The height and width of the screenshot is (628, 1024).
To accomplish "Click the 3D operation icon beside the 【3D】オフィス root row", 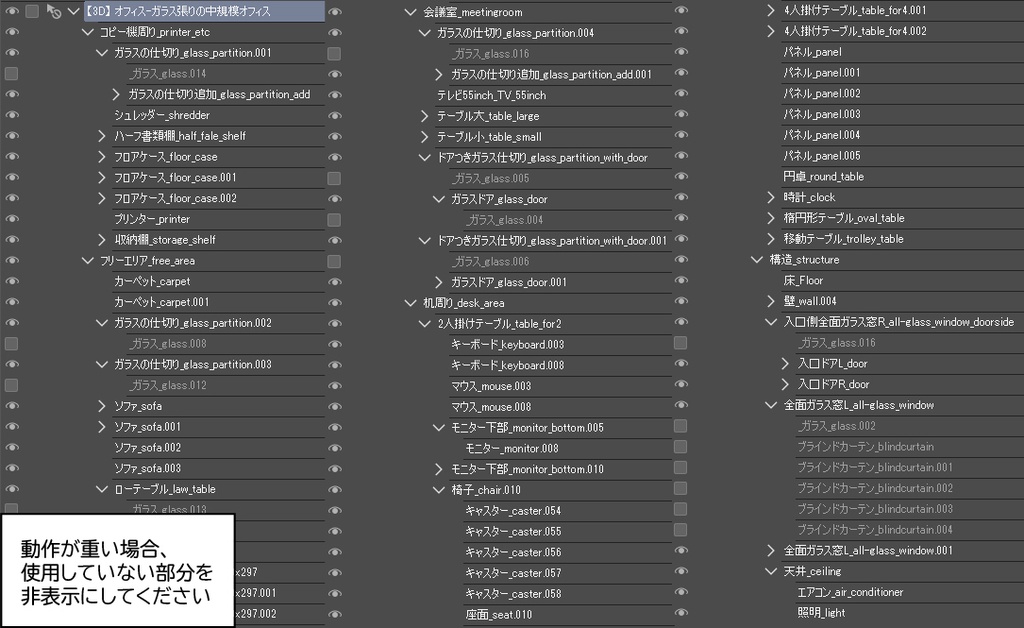I will 54,11.
